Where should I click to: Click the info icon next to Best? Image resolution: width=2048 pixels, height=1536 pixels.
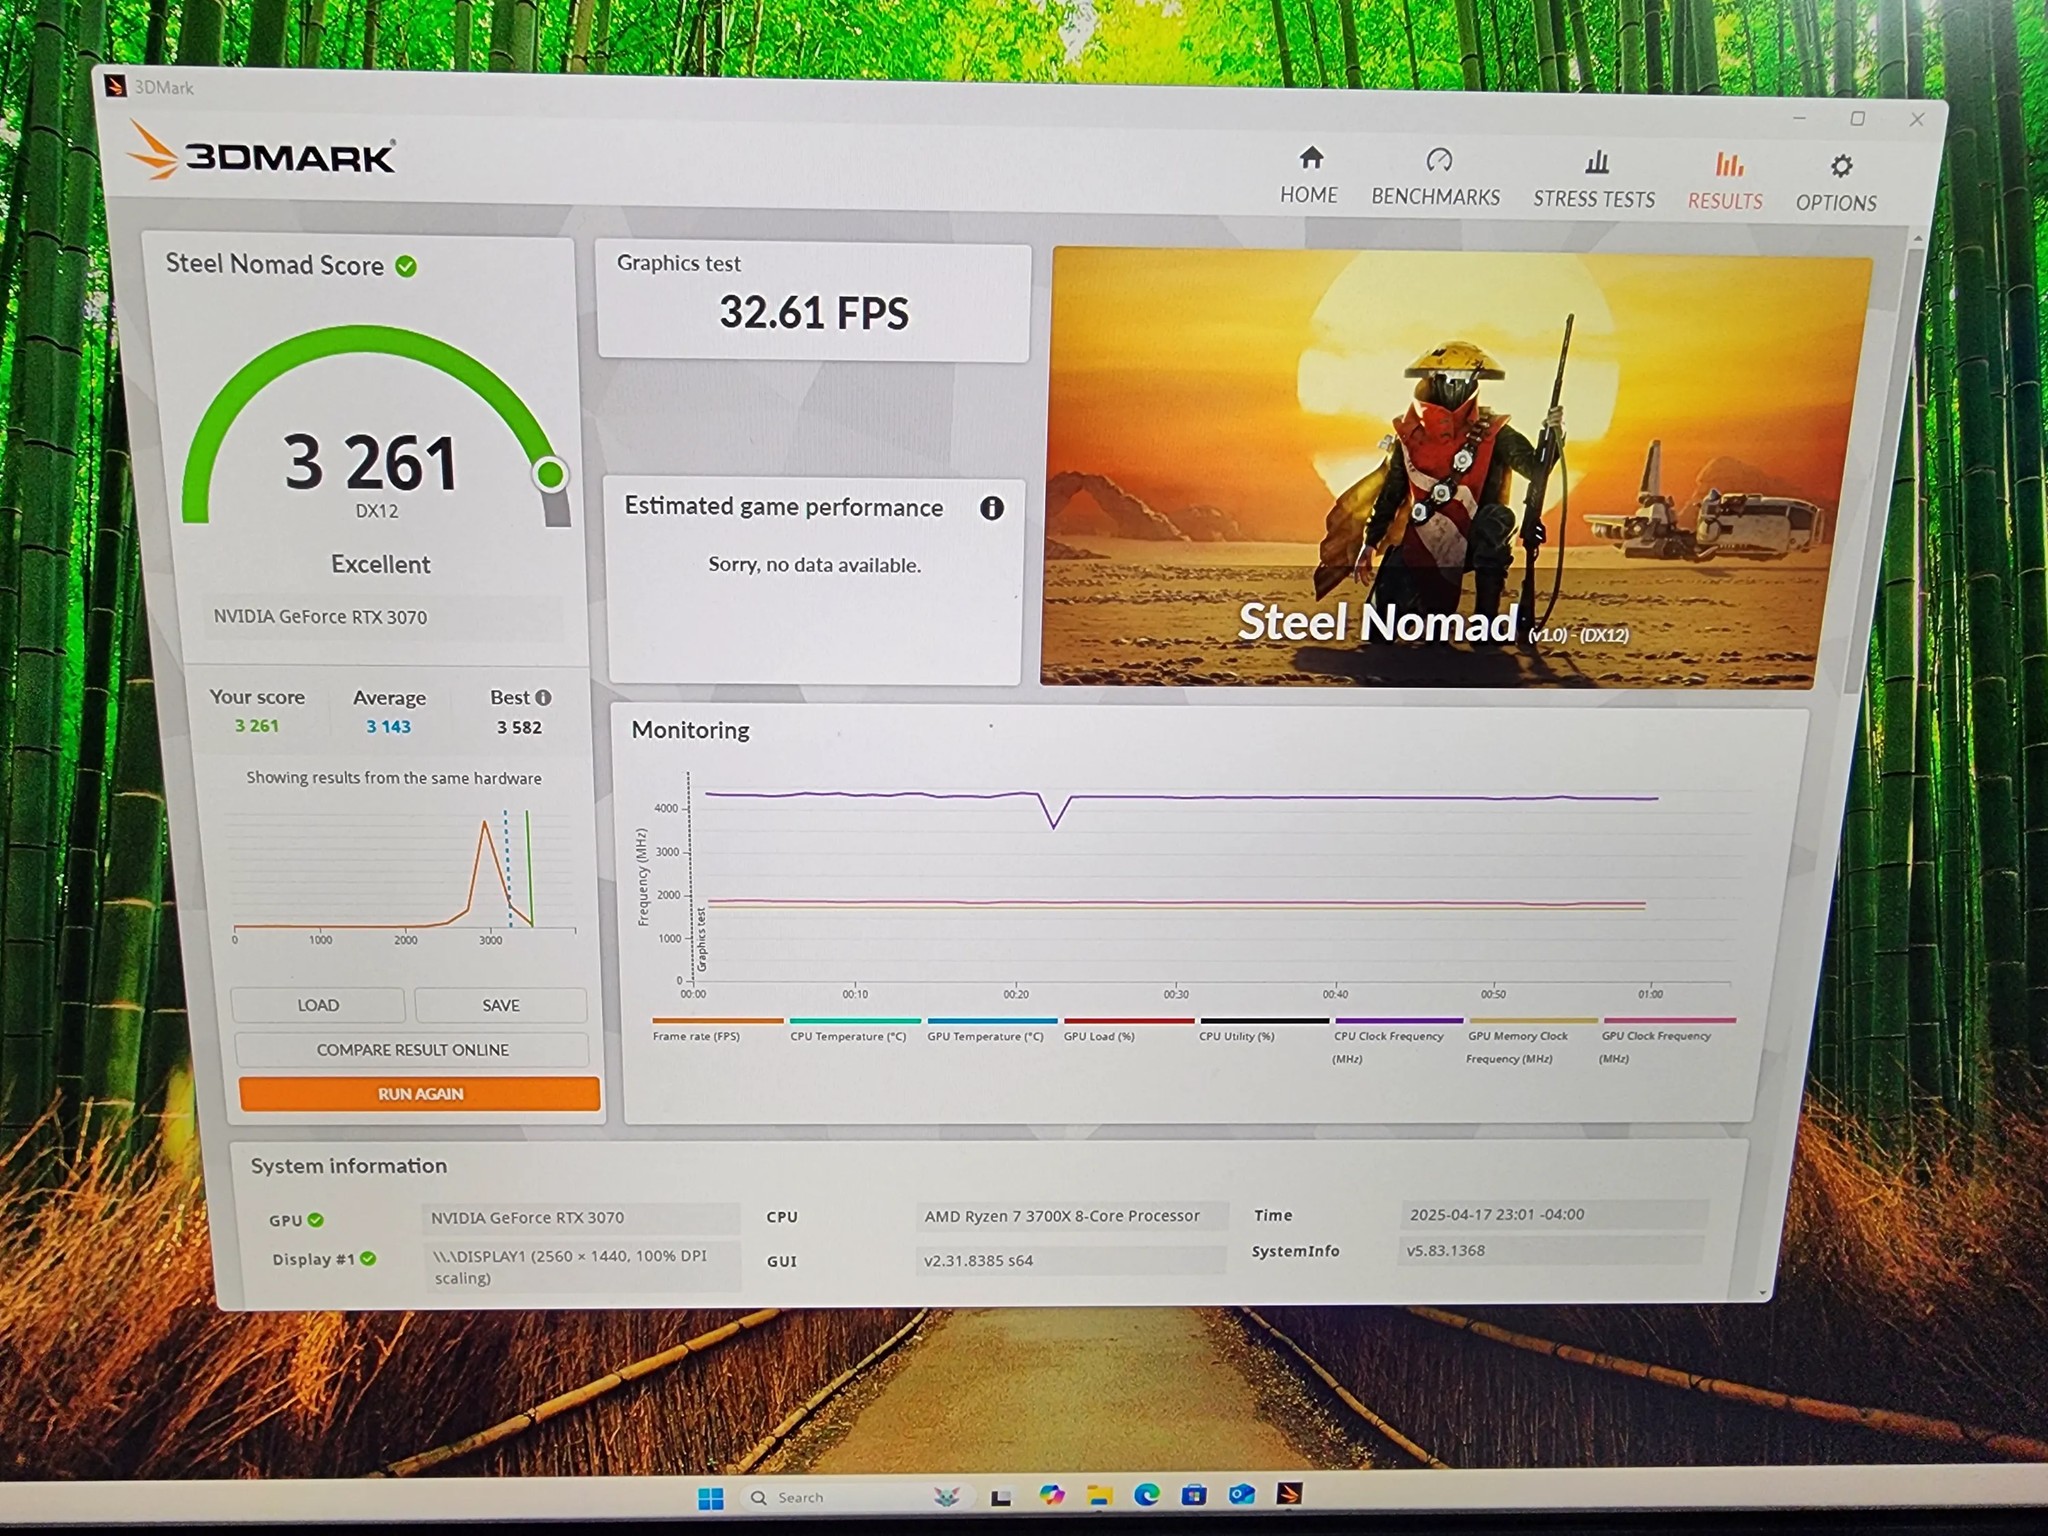click(543, 698)
